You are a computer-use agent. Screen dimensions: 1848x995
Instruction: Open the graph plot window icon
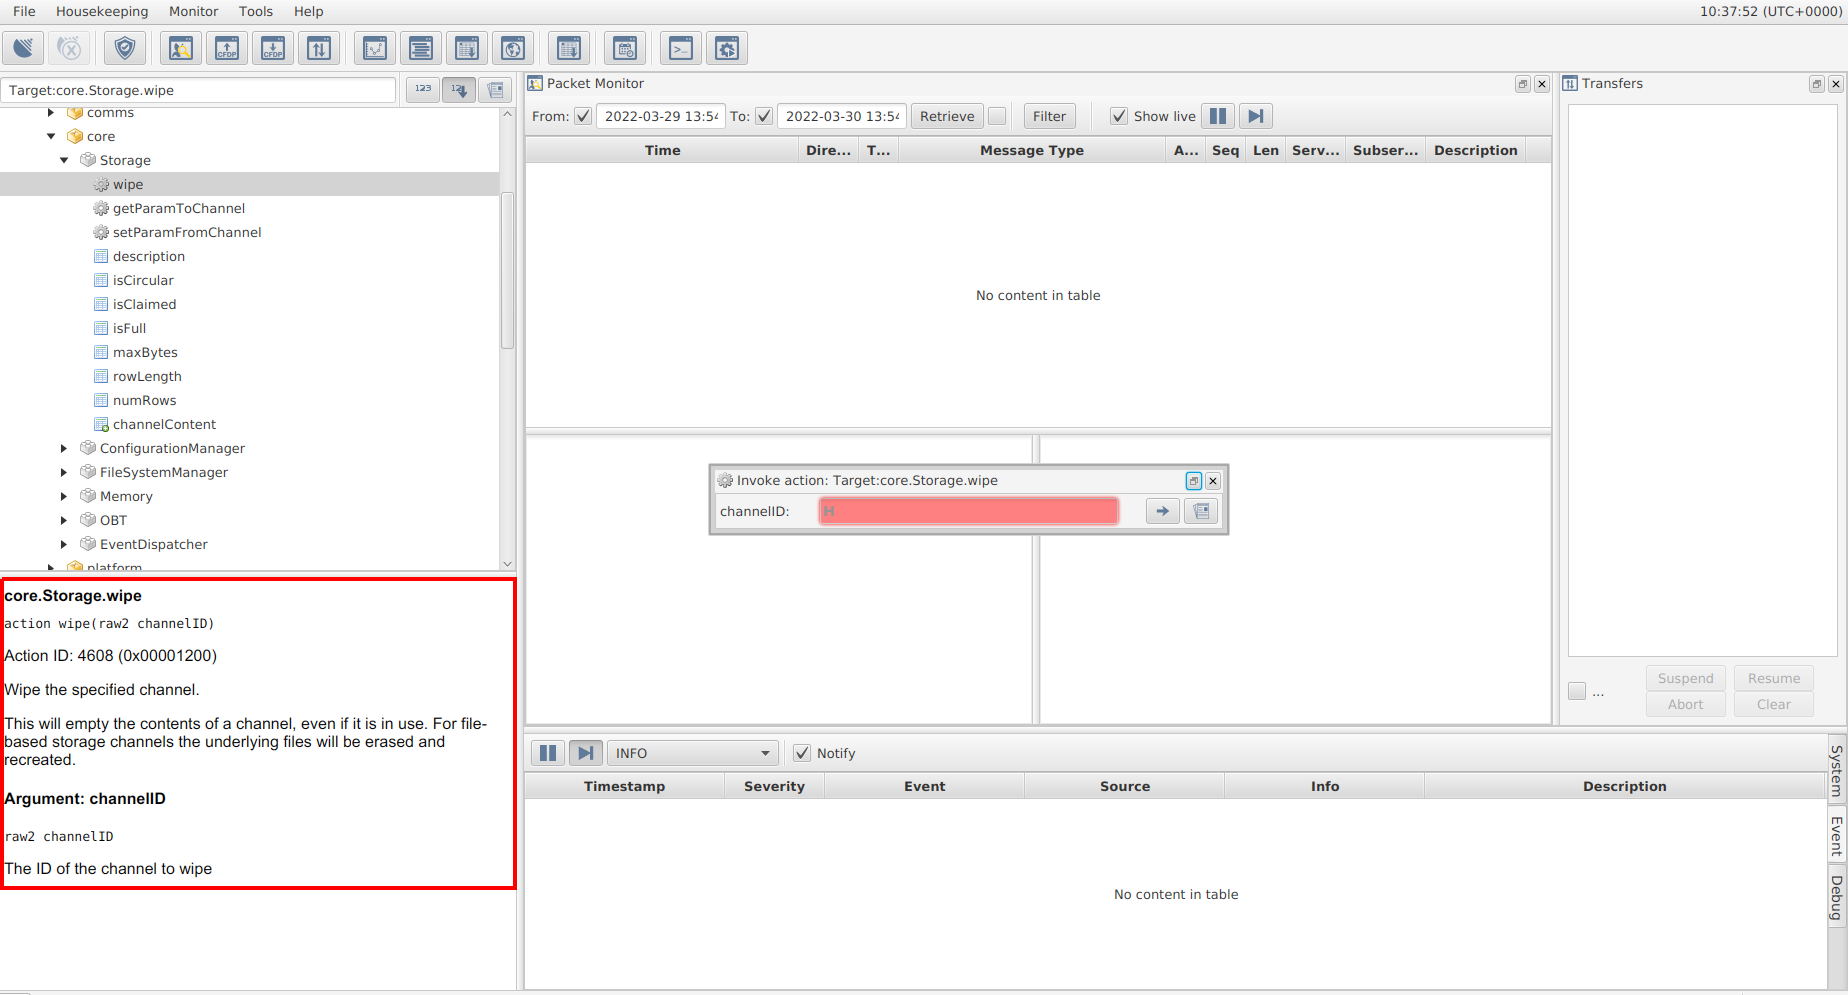[x=375, y=48]
